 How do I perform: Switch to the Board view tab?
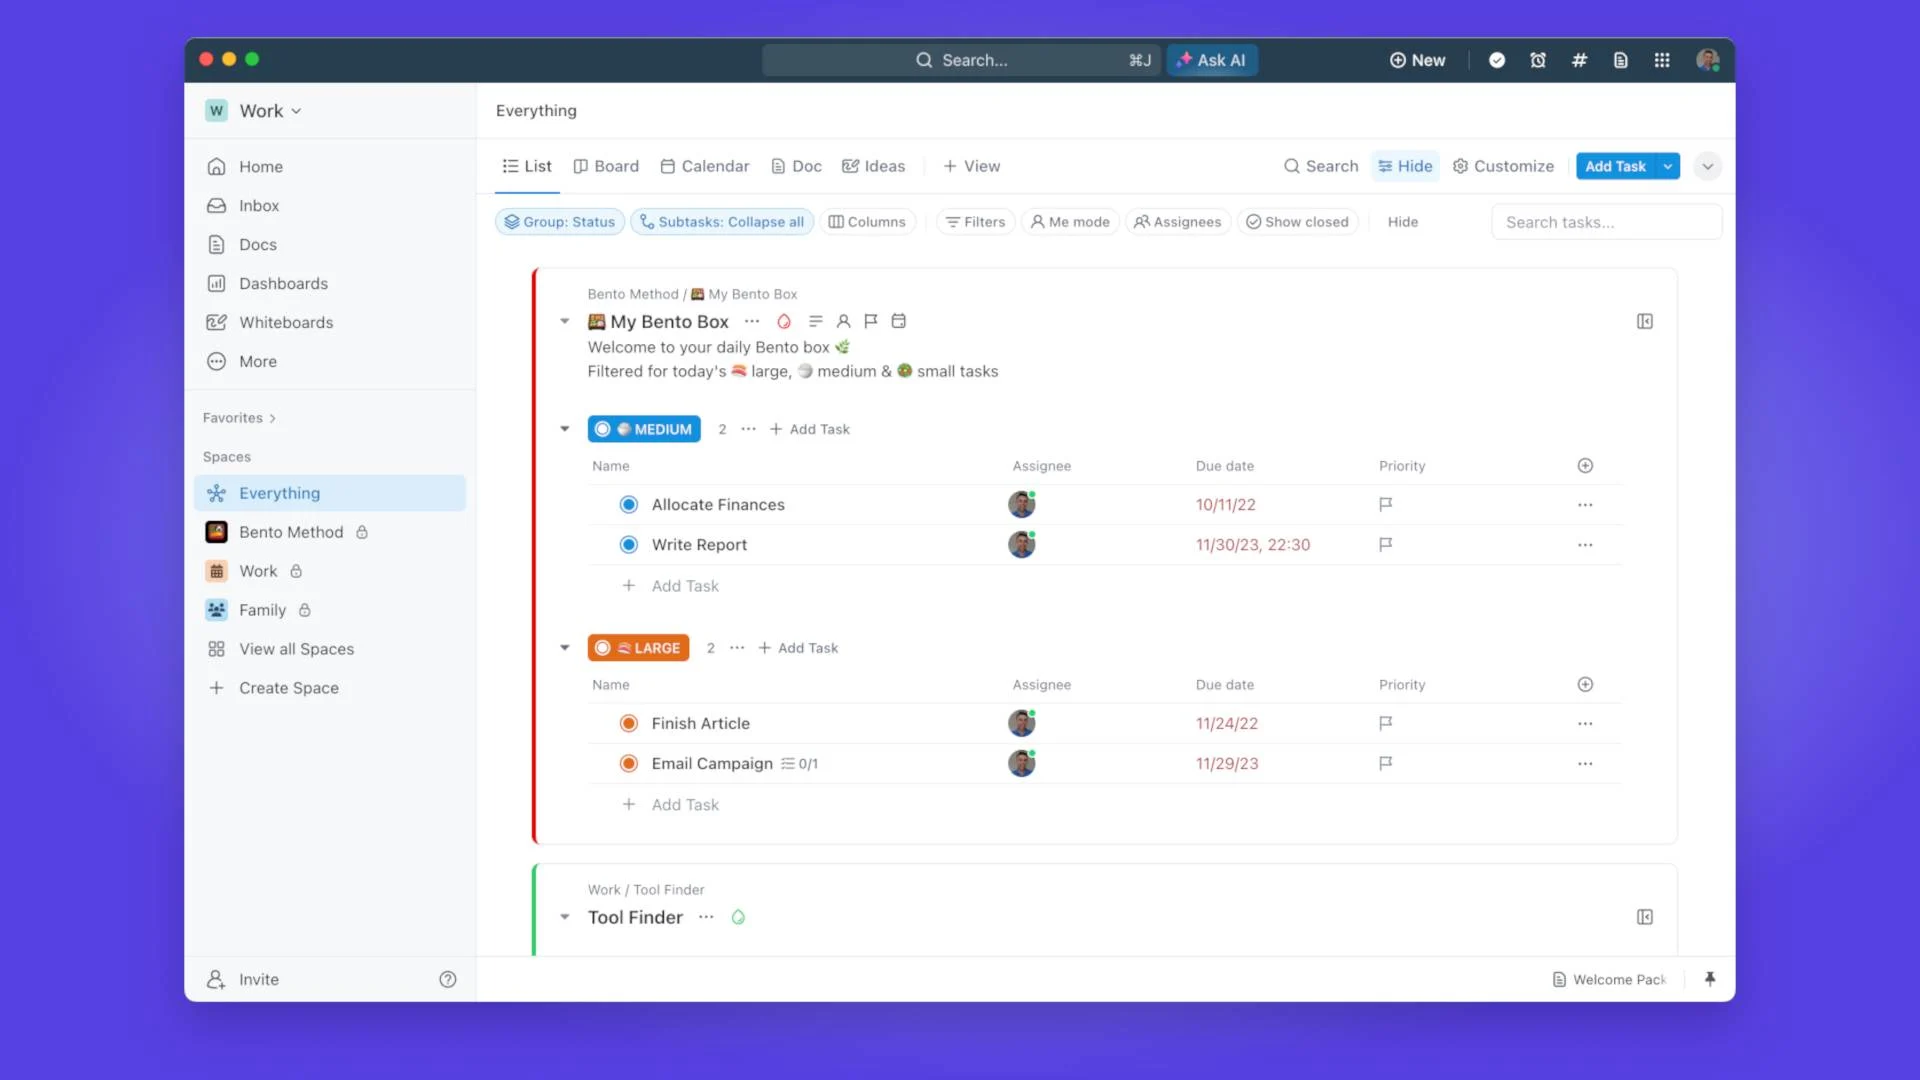click(606, 166)
